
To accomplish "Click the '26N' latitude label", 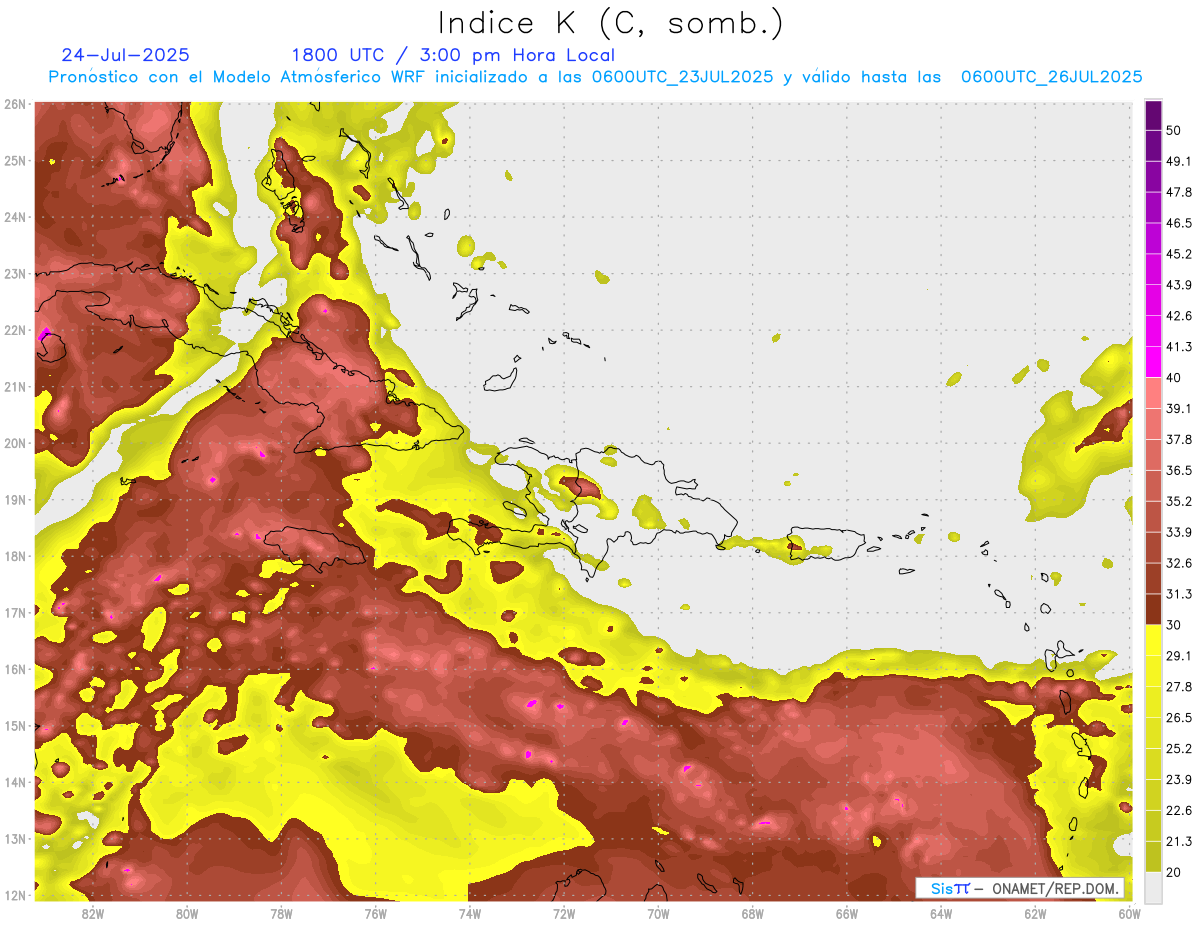I will (x=14, y=104).
